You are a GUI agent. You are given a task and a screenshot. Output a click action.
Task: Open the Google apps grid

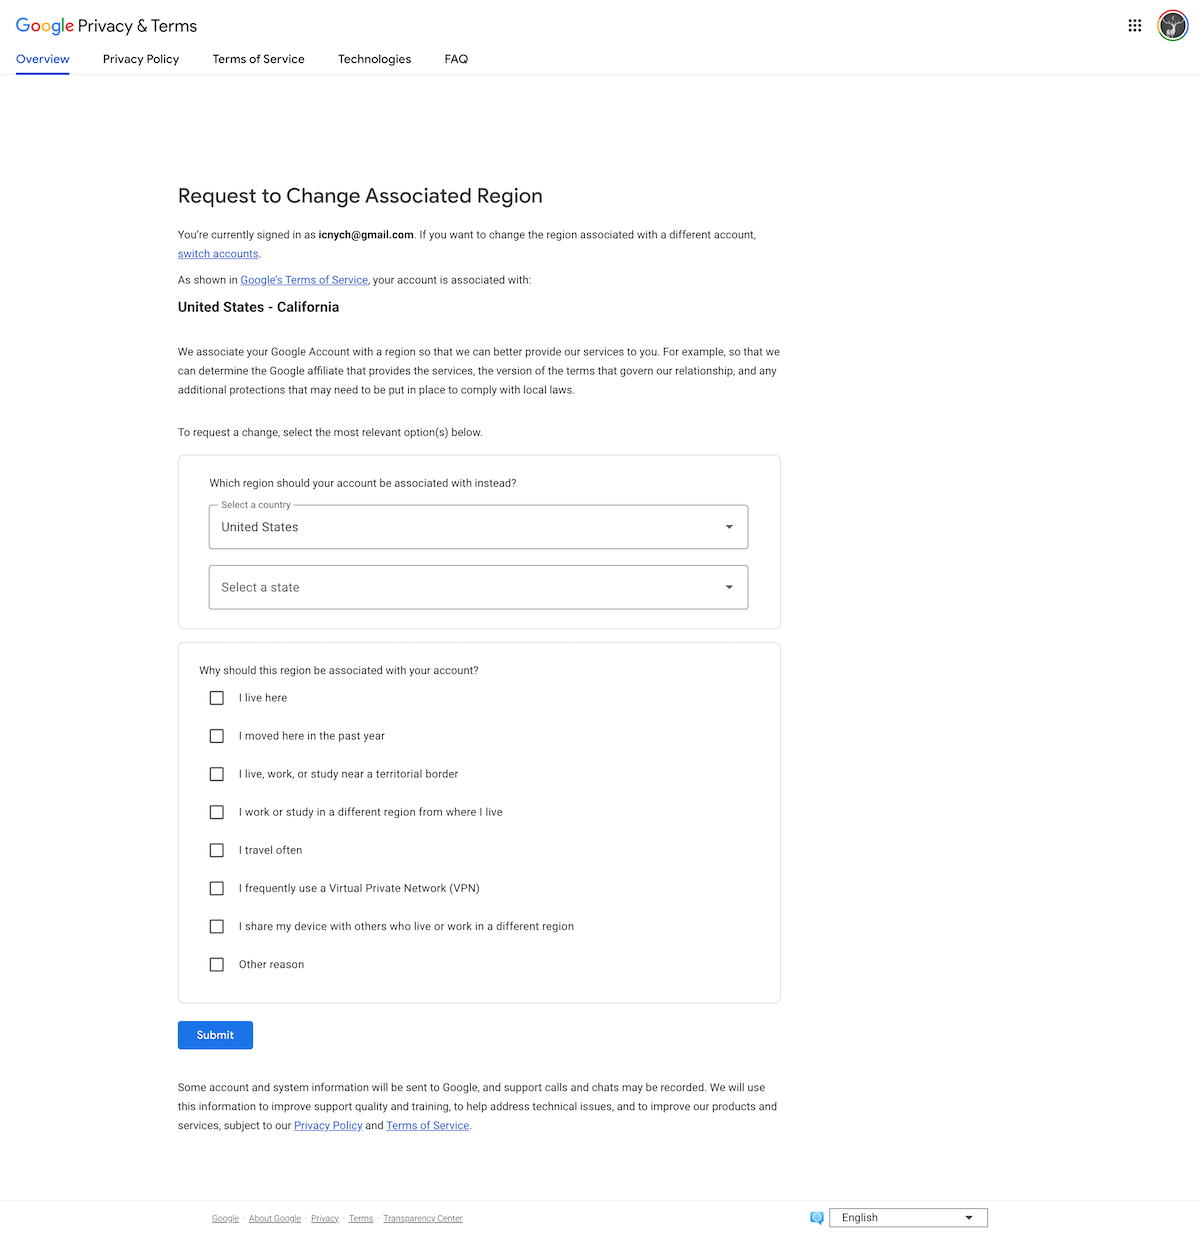click(1134, 25)
